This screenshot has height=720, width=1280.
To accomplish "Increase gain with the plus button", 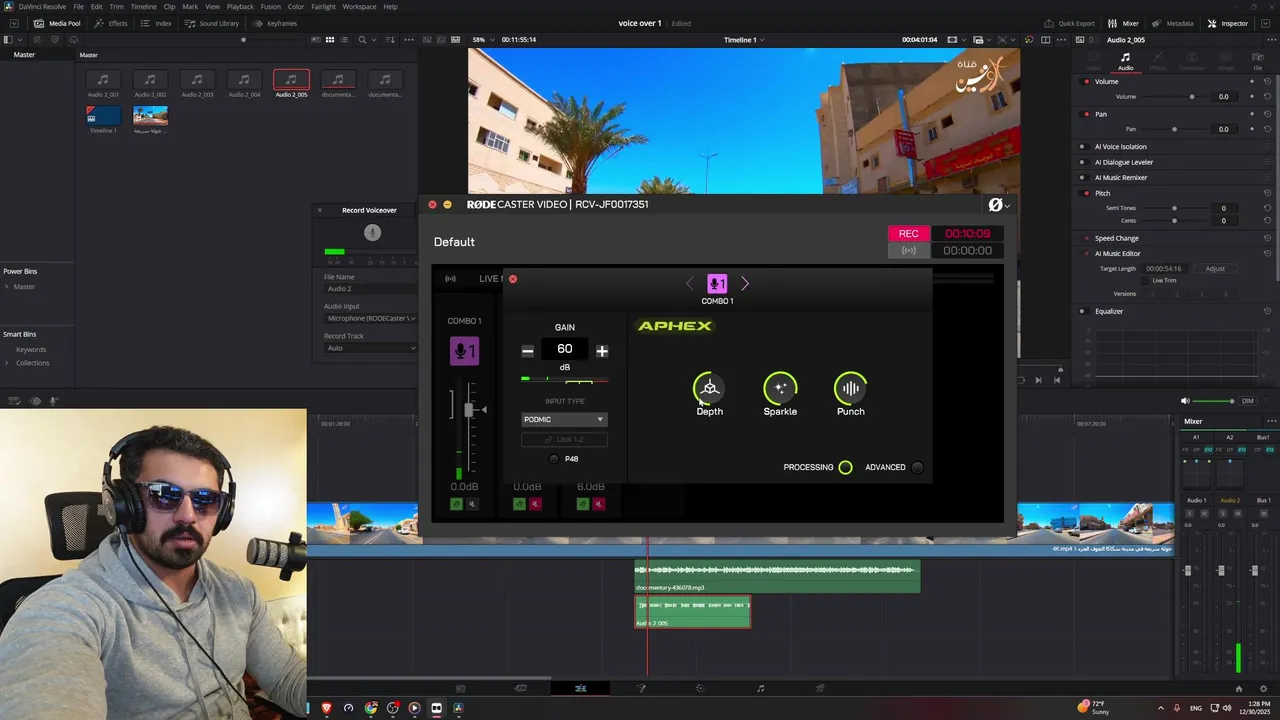I will [x=602, y=351].
